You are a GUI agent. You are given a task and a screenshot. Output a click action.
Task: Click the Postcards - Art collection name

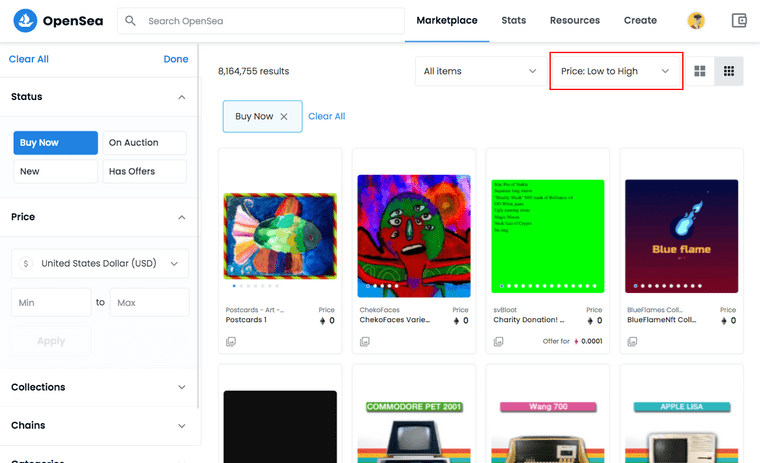pyautogui.click(x=254, y=310)
